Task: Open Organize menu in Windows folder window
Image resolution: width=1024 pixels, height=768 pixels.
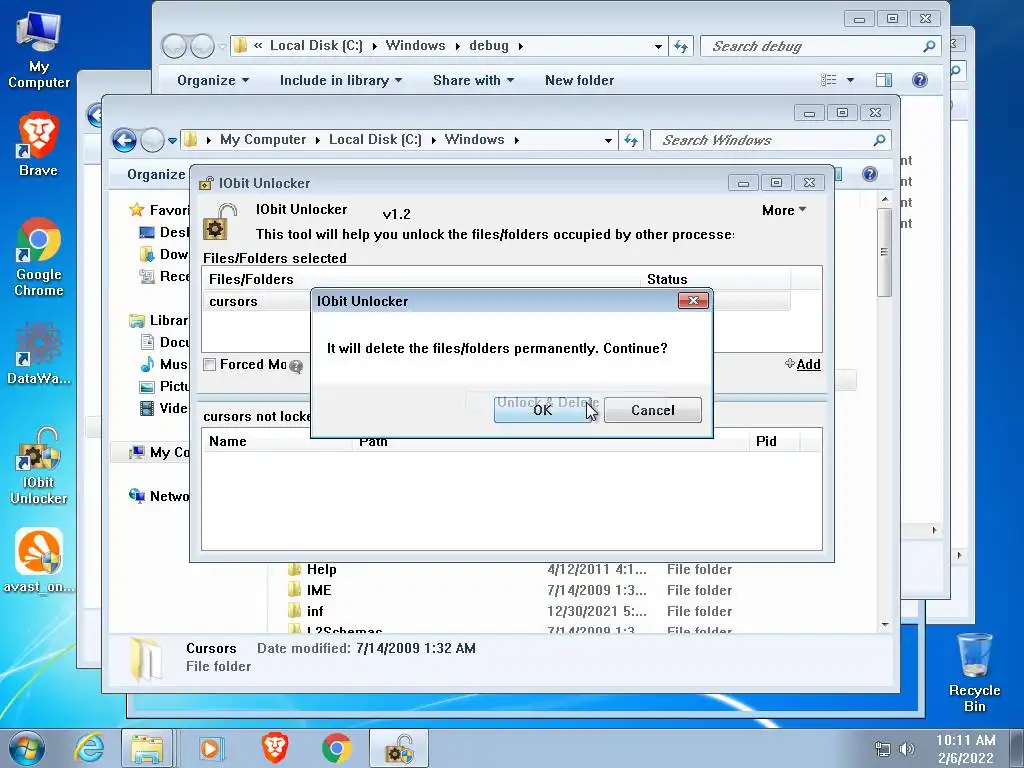Action: coord(155,174)
